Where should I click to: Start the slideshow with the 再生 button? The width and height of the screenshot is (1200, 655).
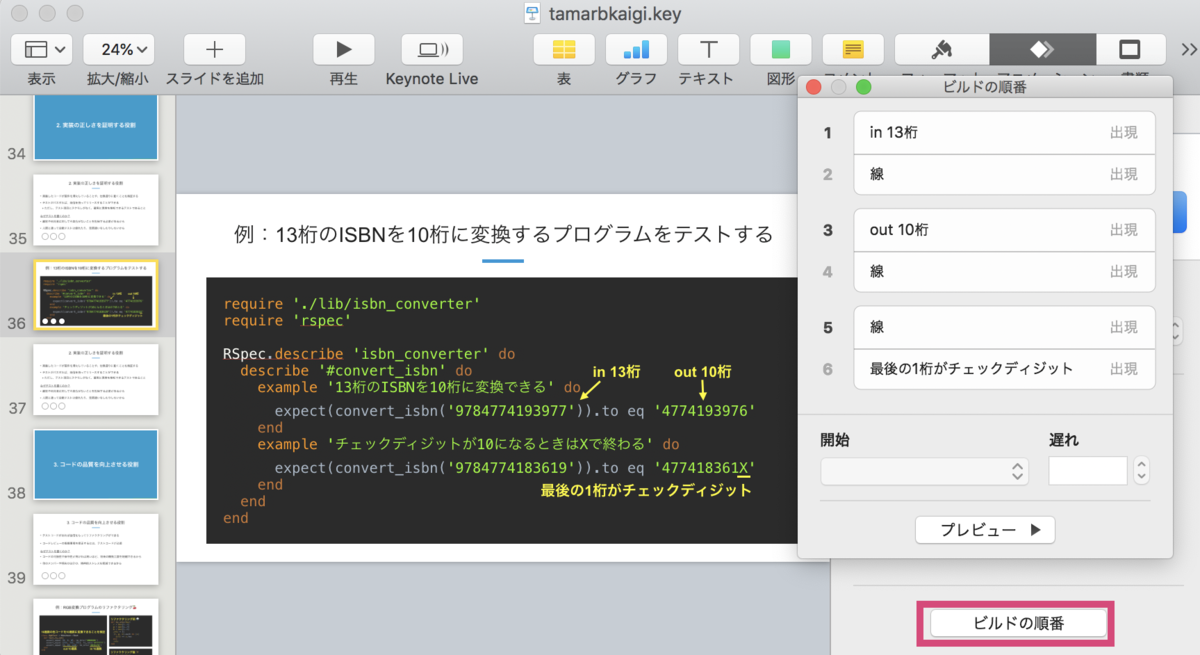(x=343, y=49)
